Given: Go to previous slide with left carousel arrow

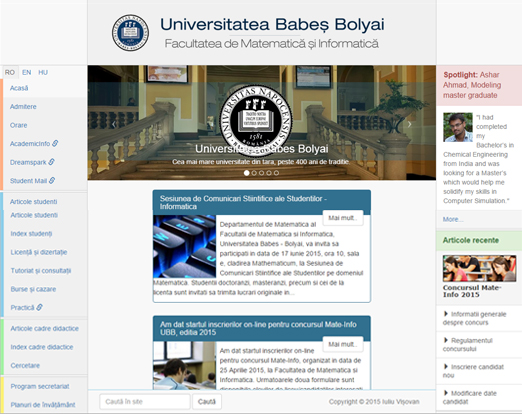Looking at the screenshot, I should [x=114, y=124].
